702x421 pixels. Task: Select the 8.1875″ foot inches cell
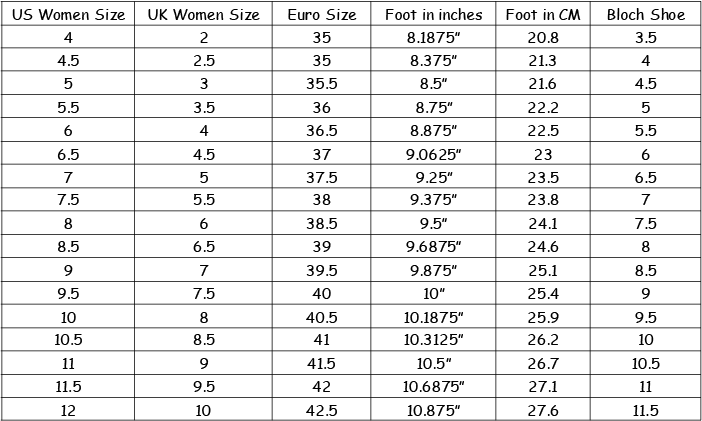433,37
